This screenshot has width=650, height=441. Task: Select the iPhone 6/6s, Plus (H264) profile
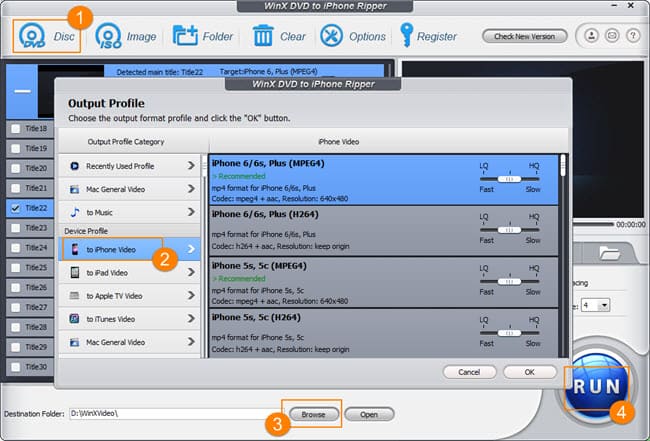tap(383, 230)
